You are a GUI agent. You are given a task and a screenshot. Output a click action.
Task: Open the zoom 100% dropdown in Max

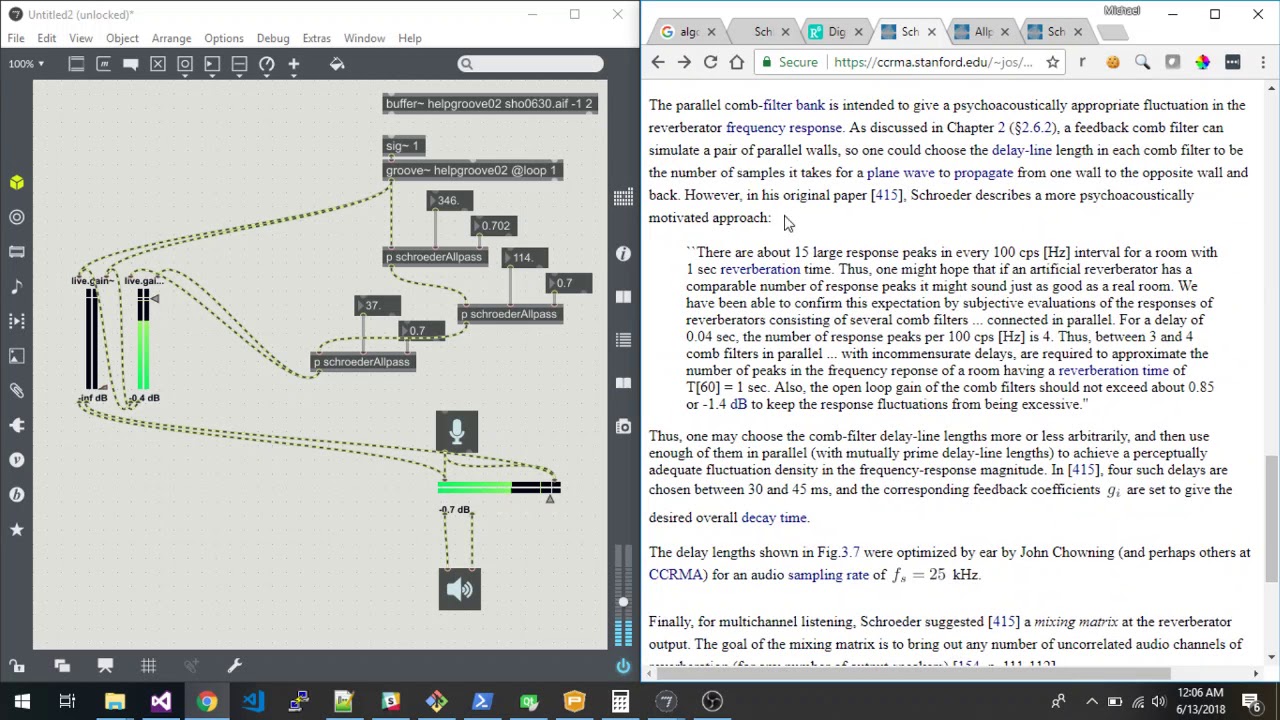coord(26,64)
